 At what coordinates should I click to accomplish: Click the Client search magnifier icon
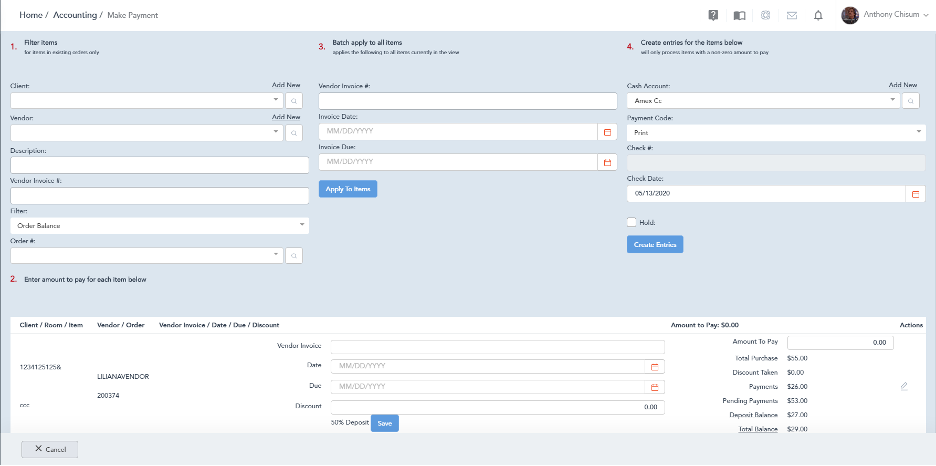[294, 101]
